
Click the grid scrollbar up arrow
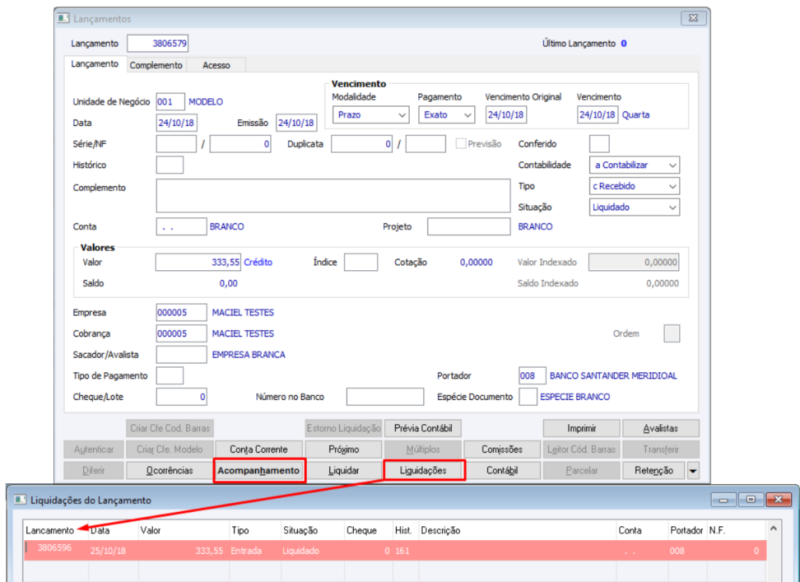click(x=773, y=529)
